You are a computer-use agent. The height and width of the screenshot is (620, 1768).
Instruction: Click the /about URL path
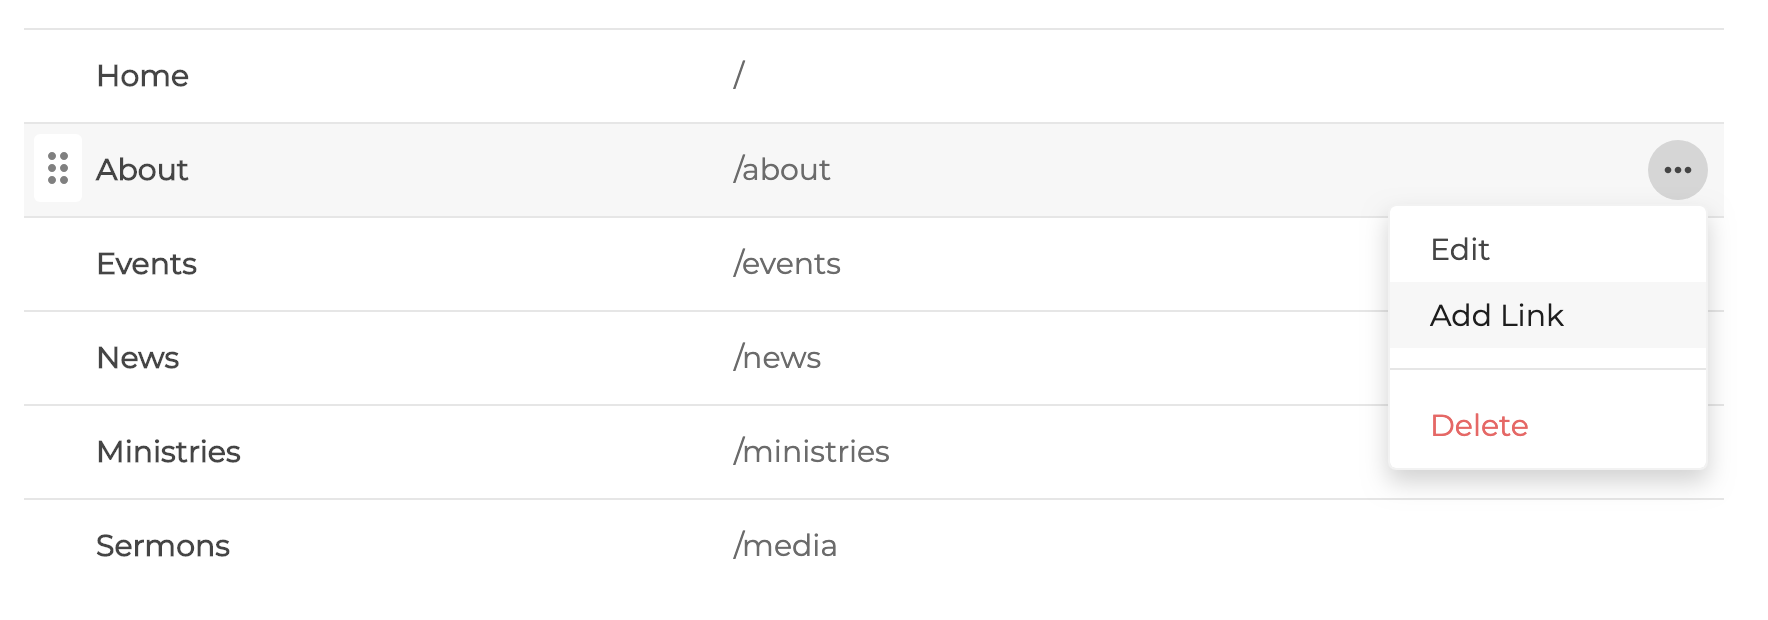click(x=782, y=170)
